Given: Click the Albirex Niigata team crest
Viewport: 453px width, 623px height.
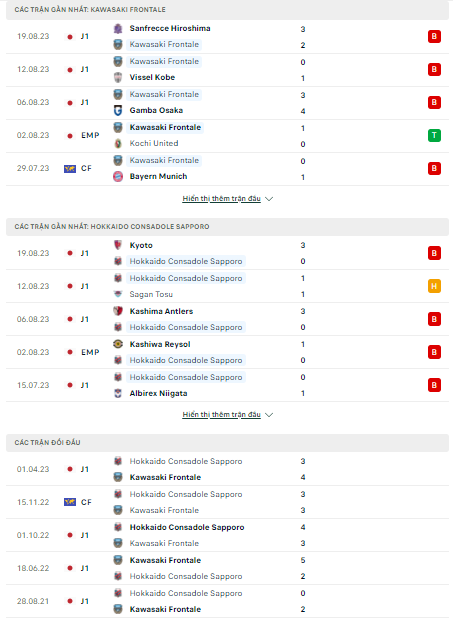Looking at the screenshot, I should 118,393.
